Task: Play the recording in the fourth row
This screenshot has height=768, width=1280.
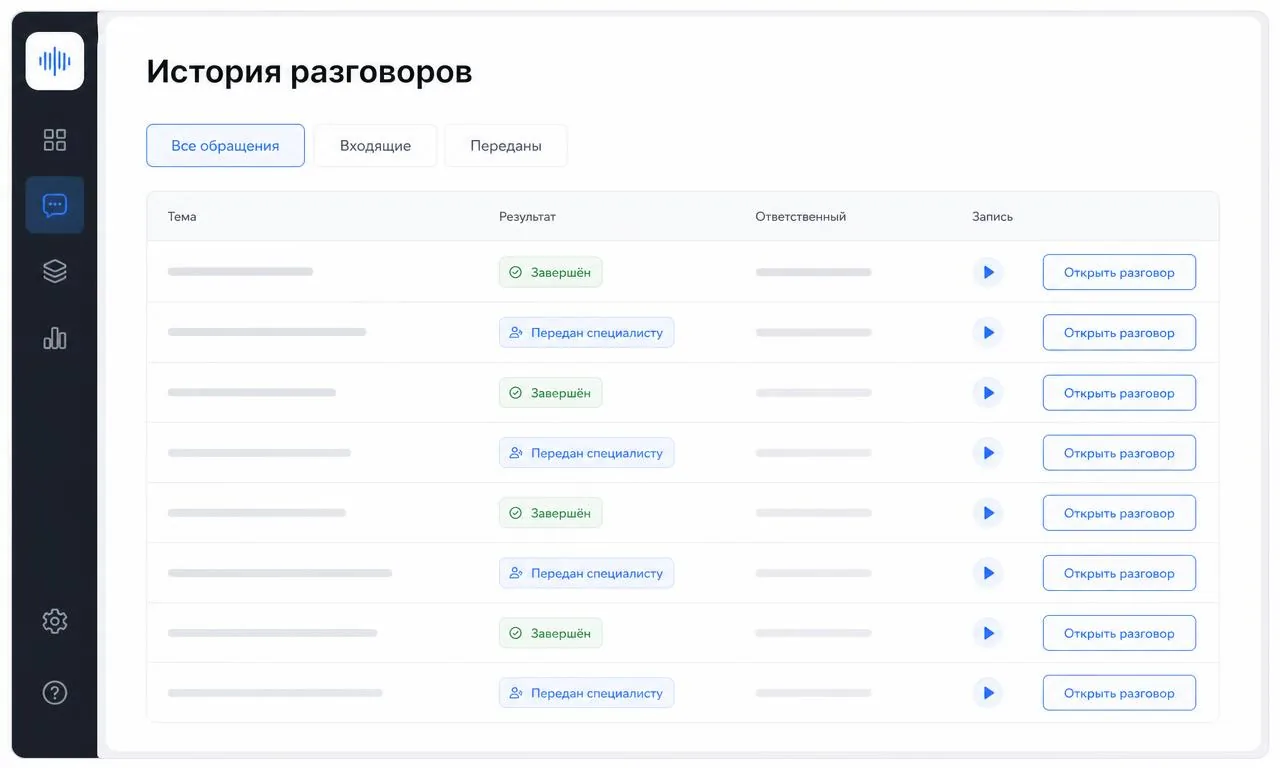Action: click(x=988, y=452)
